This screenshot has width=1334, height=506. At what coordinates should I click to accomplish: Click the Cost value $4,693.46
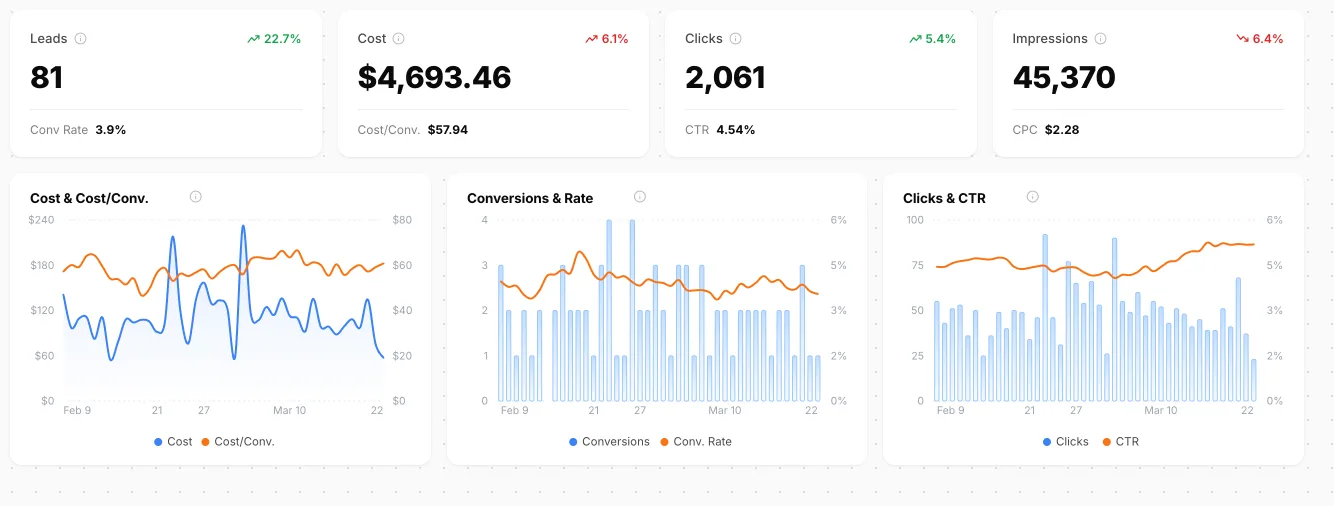[434, 77]
